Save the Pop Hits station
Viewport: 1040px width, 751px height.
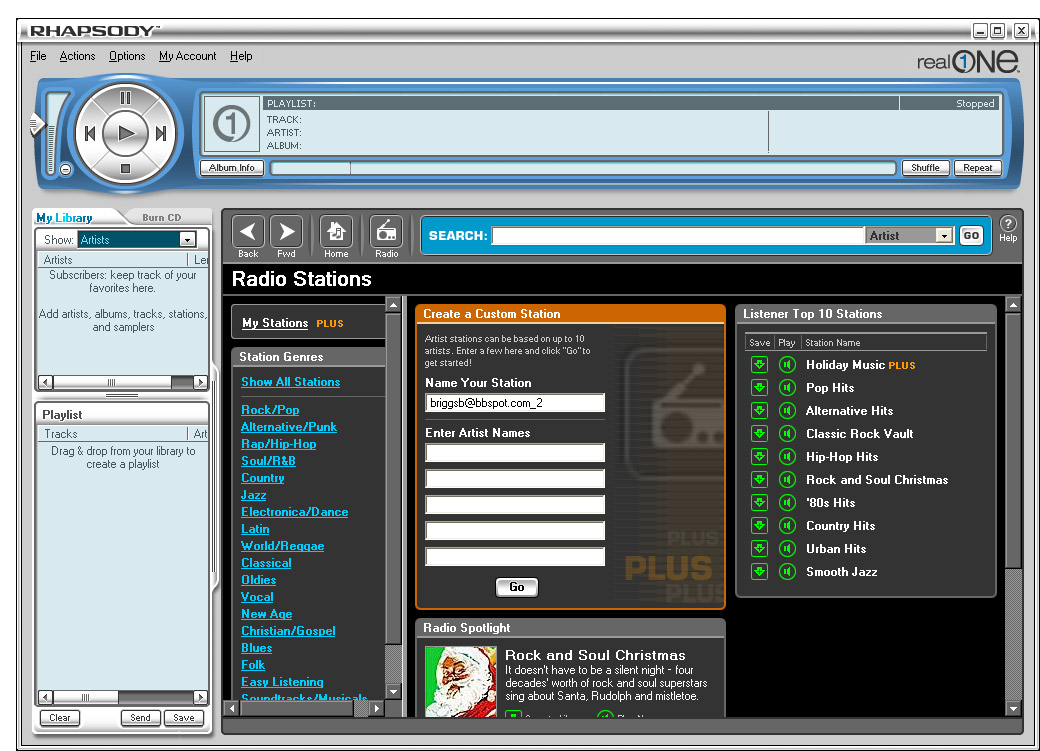tap(759, 387)
